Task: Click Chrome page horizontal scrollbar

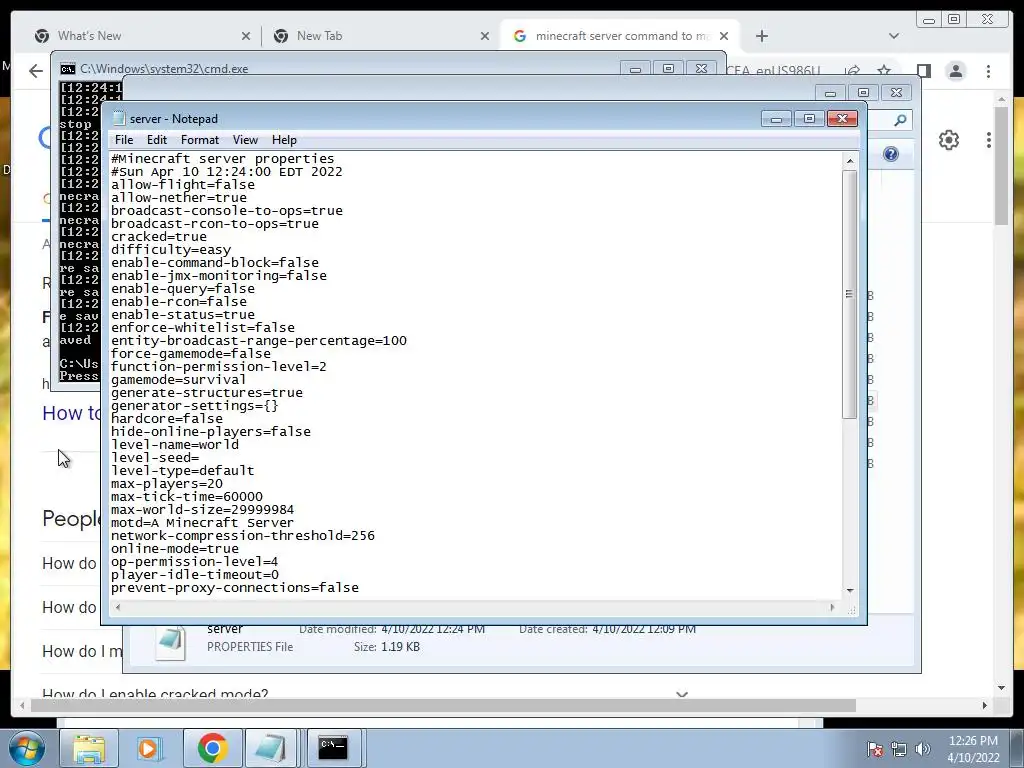Action: (x=443, y=705)
